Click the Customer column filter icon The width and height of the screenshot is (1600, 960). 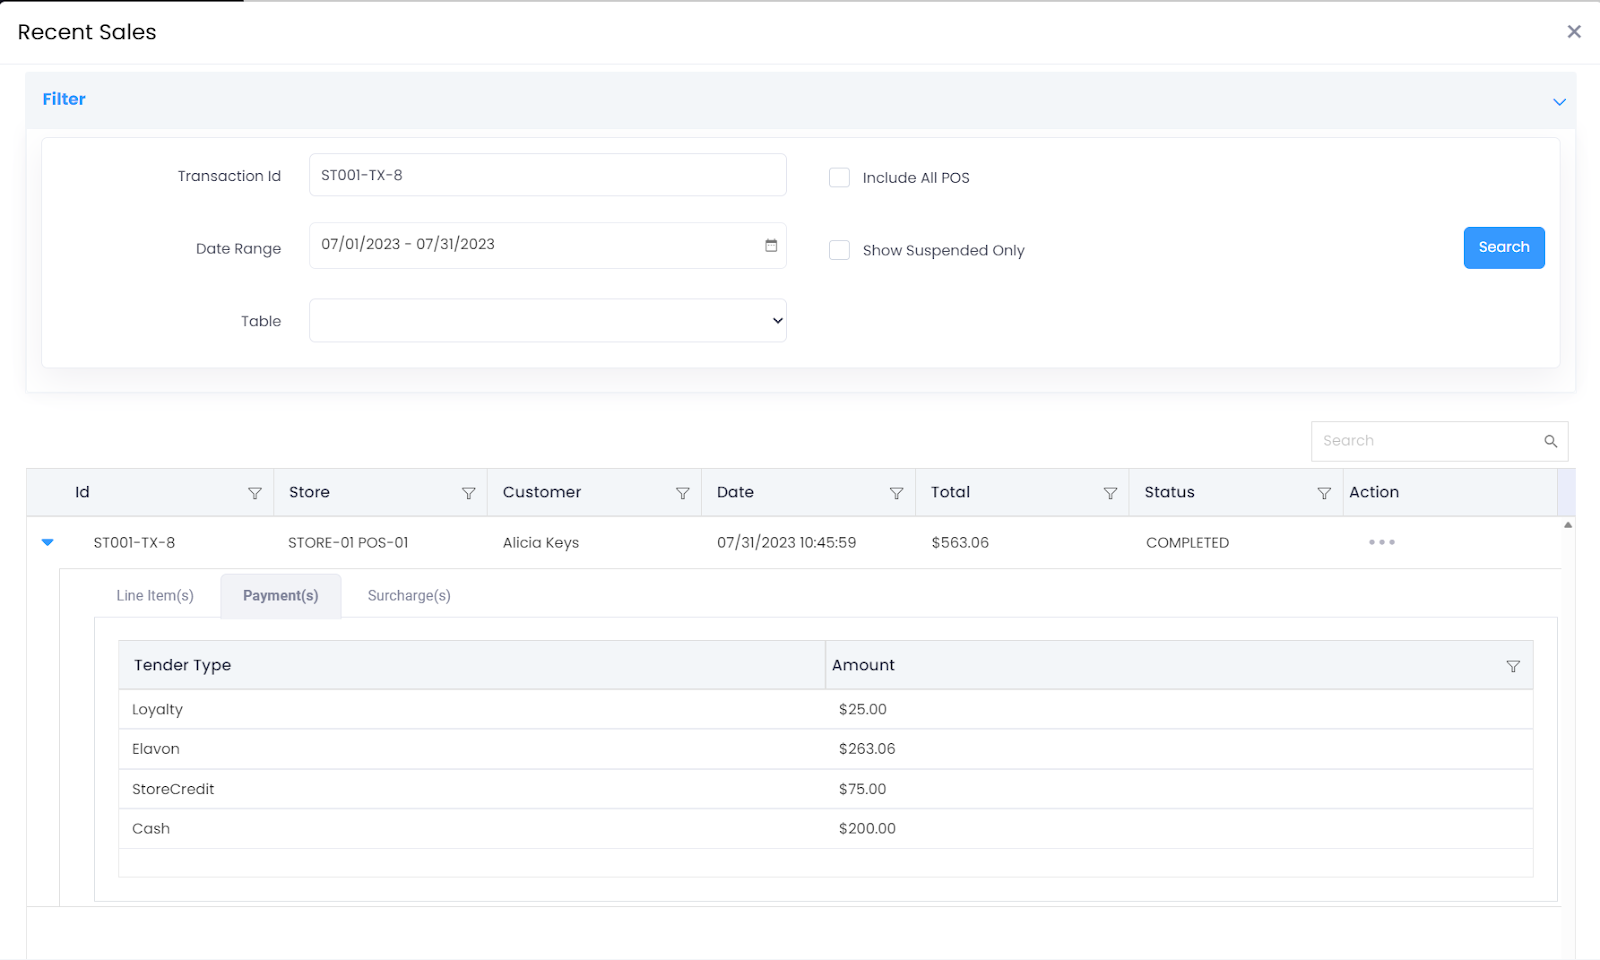pyautogui.click(x=682, y=493)
